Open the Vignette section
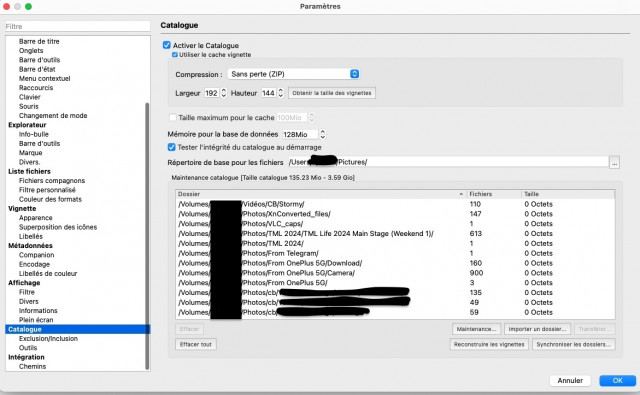Image resolution: width=640 pixels, height=395 pixels. click(22, 209)
